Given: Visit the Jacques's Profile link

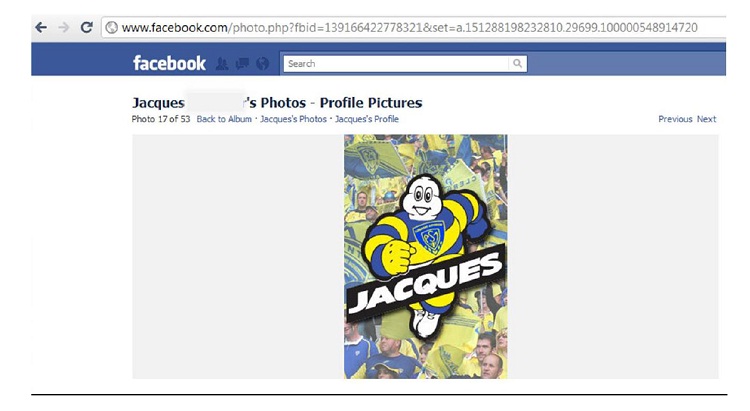Looking at the screenshot, I should pyautogui.click(x=367, y=119).
